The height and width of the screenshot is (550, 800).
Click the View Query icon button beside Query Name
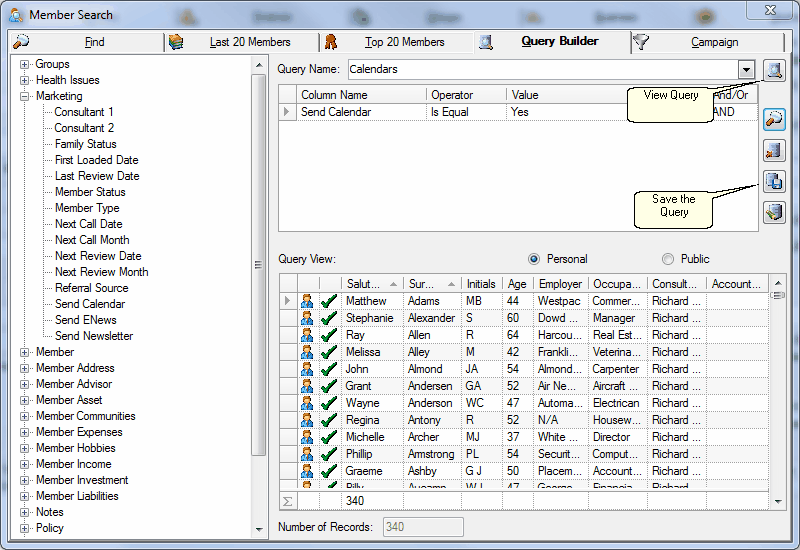click(x=774, y=70)
